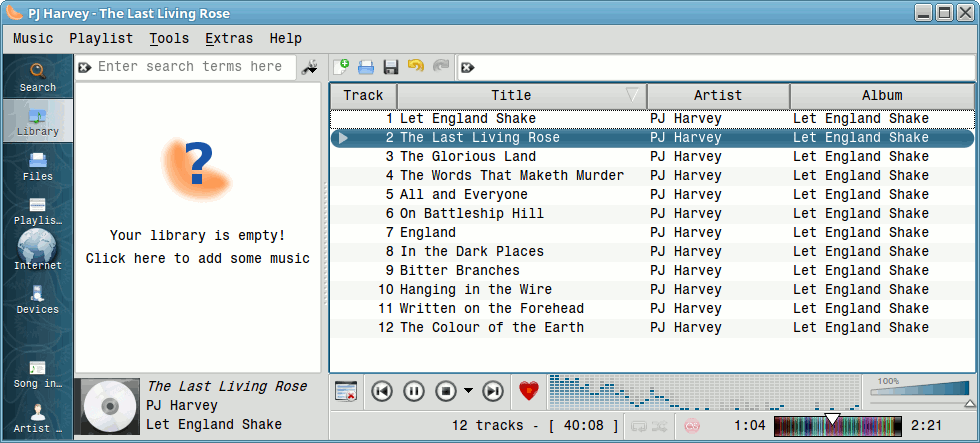
Task: Open the stop-after options dropdown arrow
Action: coord(469,391)
